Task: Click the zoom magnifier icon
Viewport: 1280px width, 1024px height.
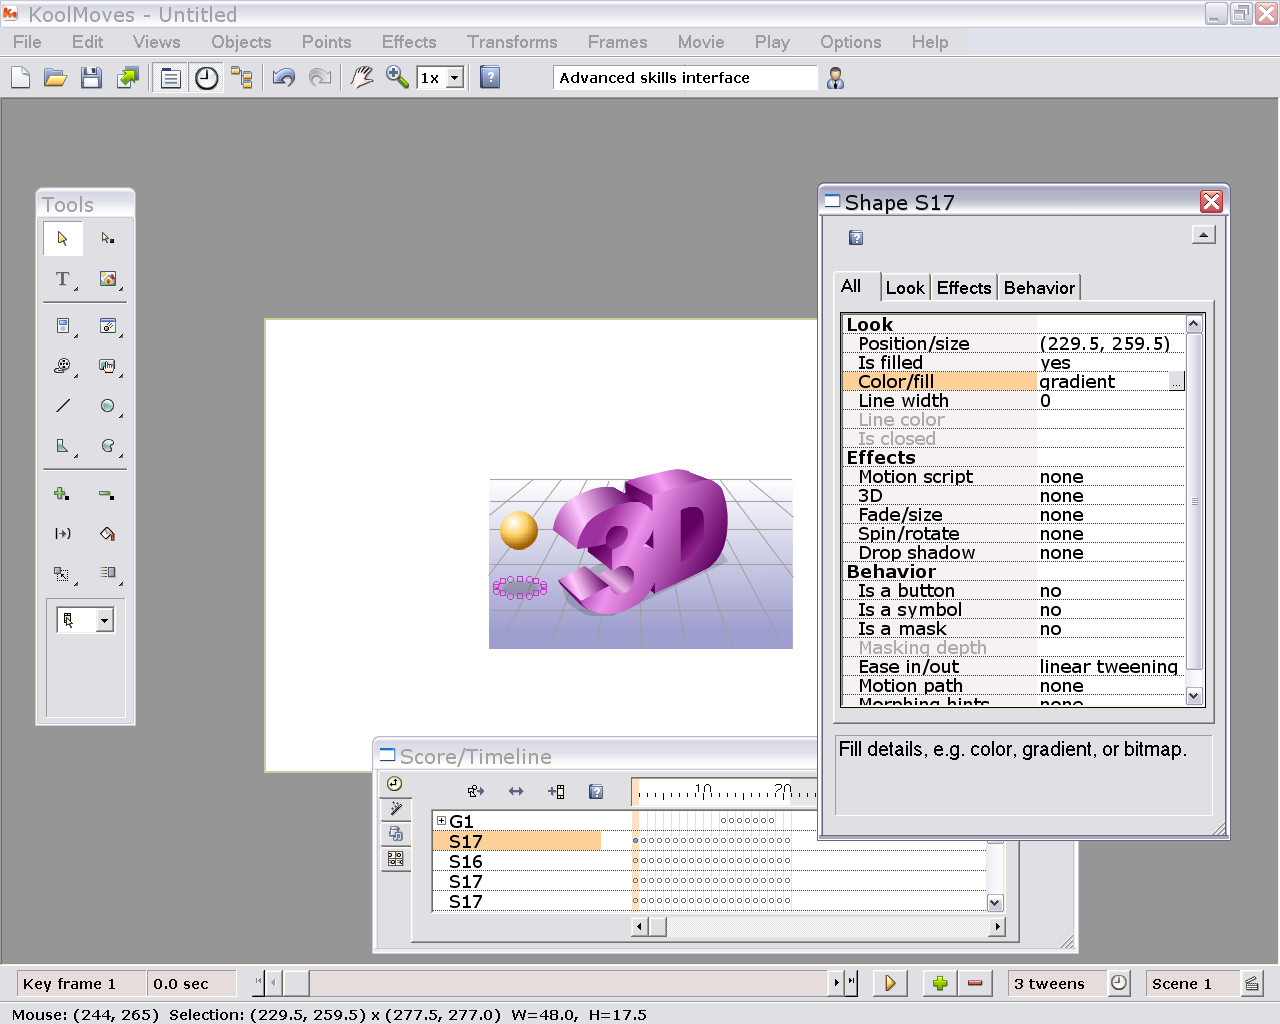Action: 397,78
